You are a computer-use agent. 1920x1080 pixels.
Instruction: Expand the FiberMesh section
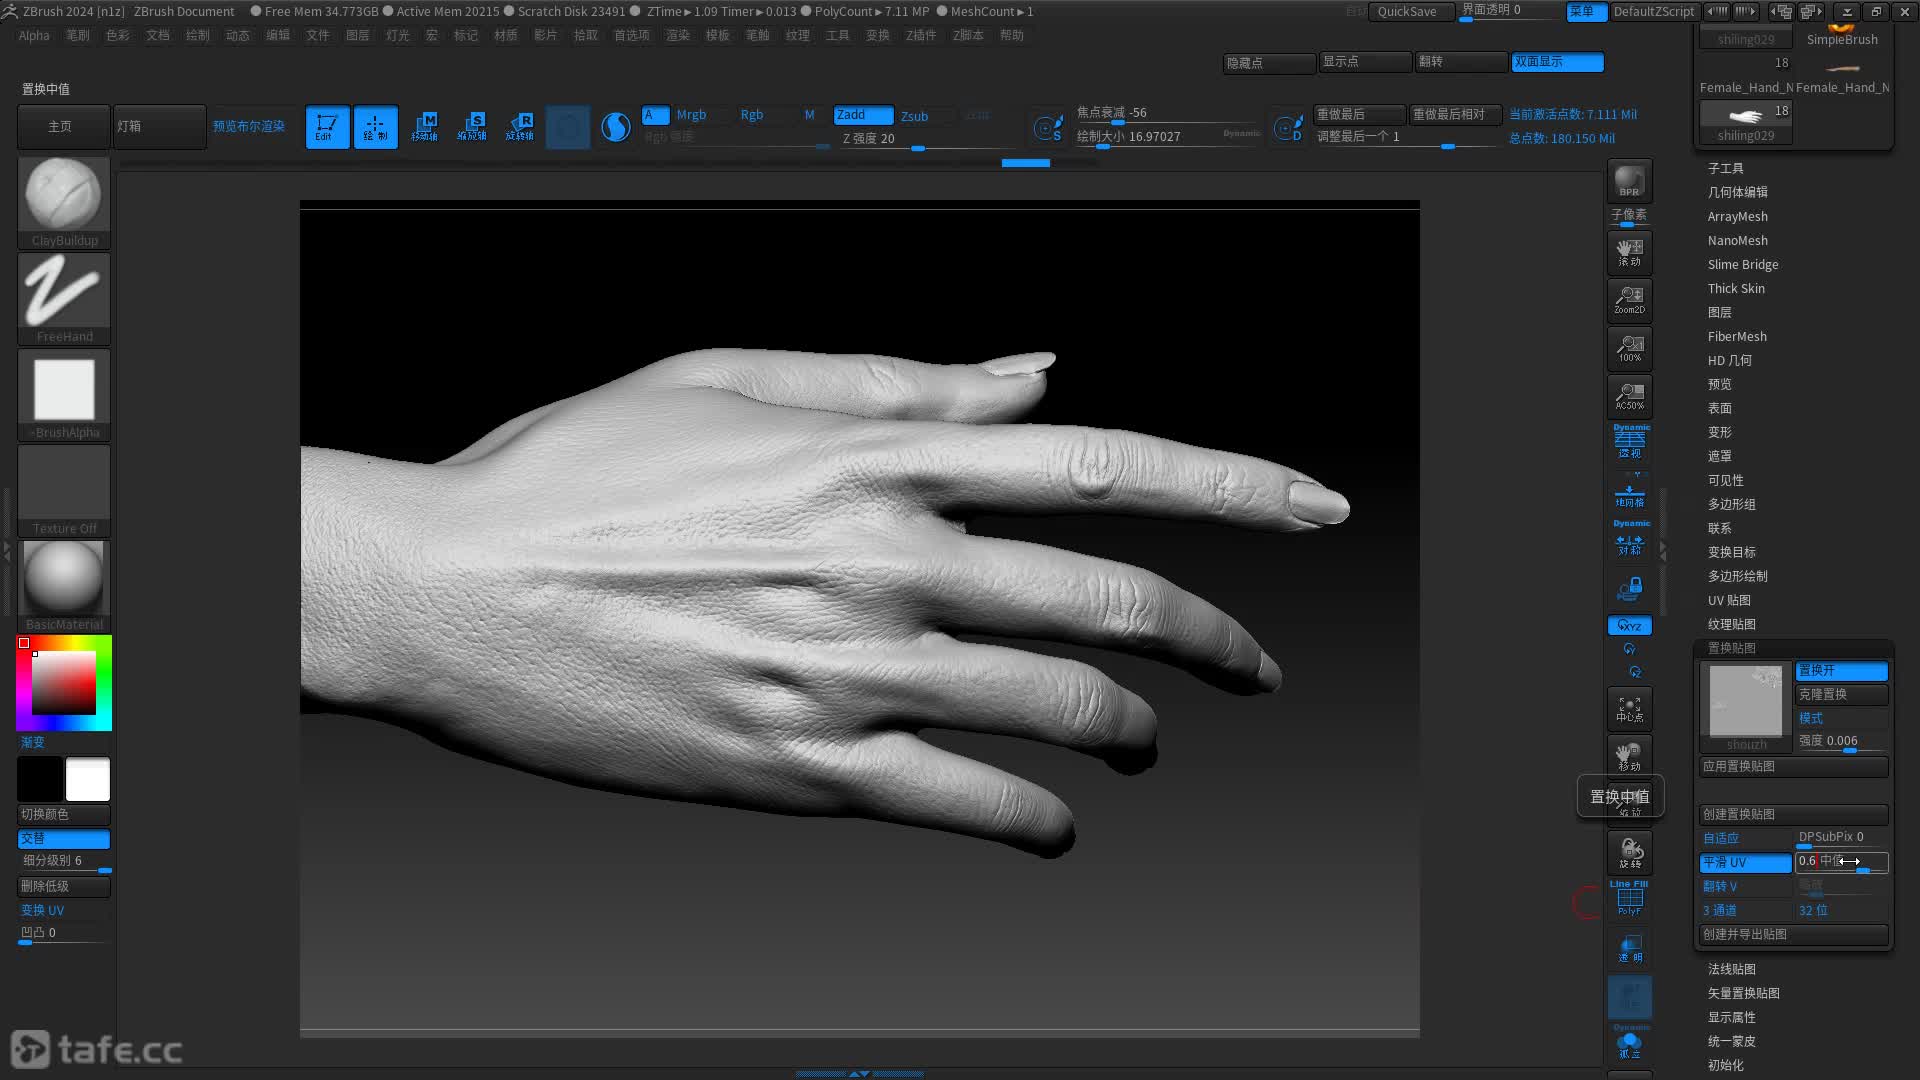tap(1737, 336)
